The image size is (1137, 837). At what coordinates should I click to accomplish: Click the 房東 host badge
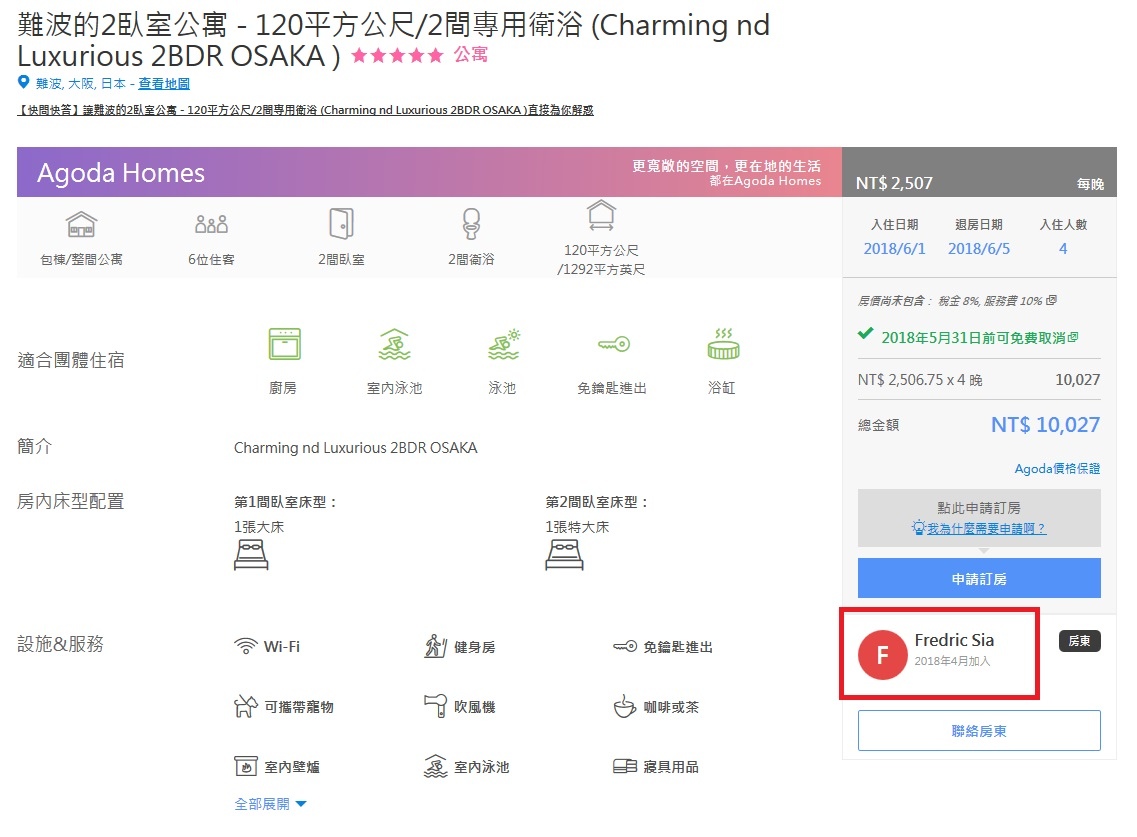coord(1080,641)
